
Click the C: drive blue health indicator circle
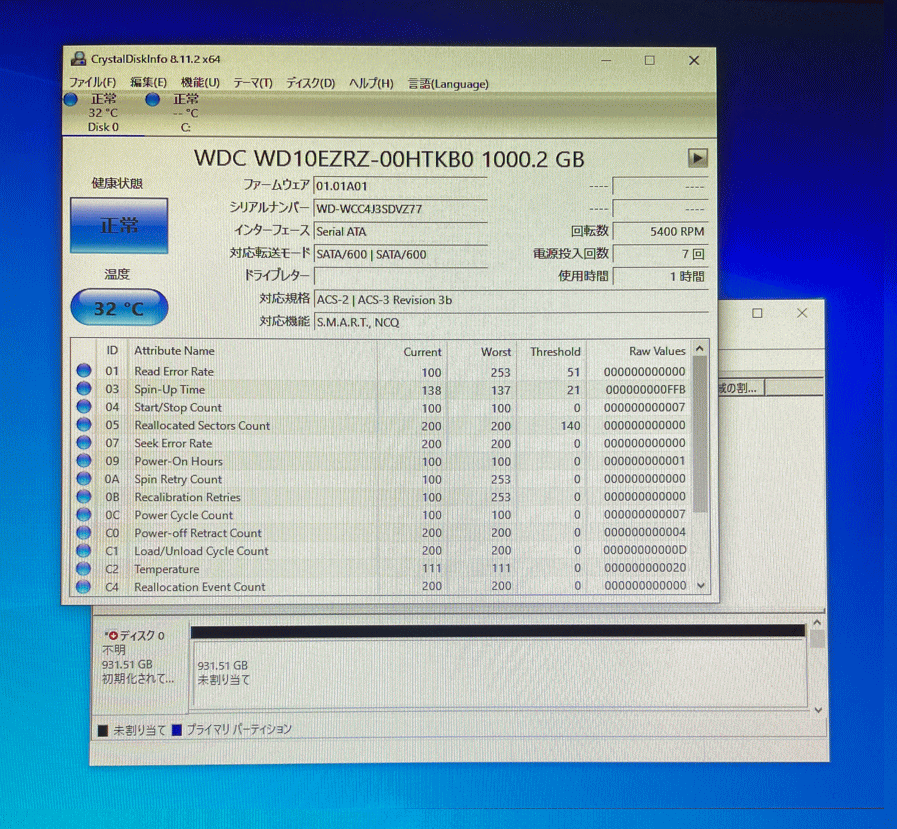pos(152,100)
